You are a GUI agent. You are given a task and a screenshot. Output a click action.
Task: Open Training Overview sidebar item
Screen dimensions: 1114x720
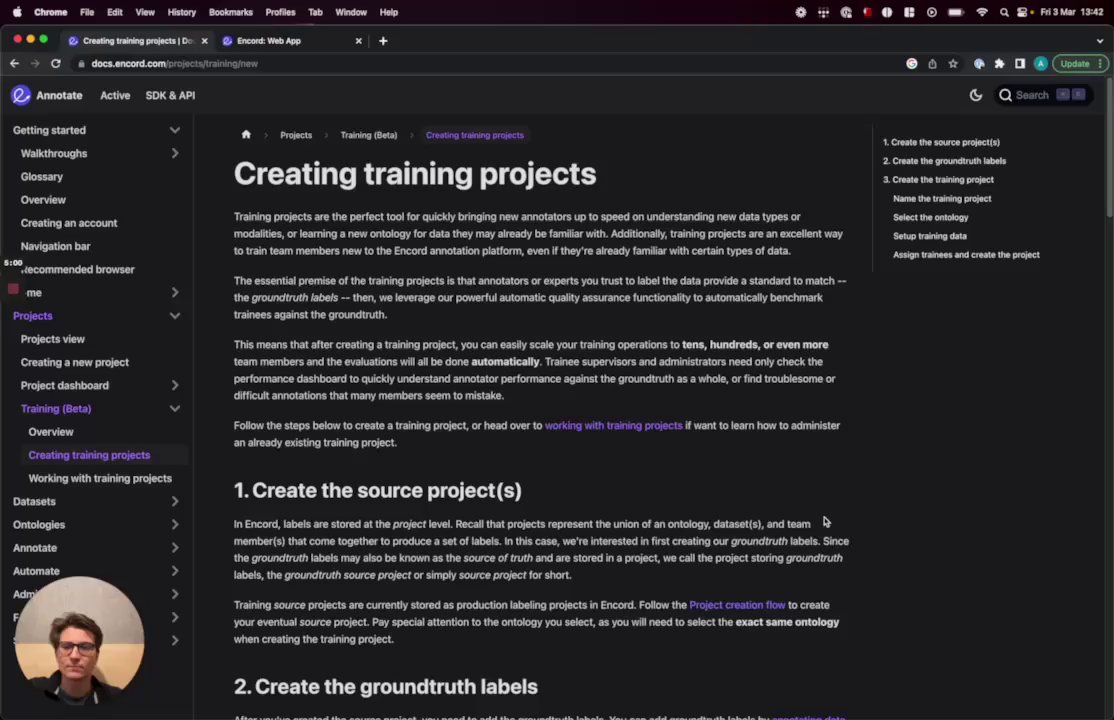50,432
